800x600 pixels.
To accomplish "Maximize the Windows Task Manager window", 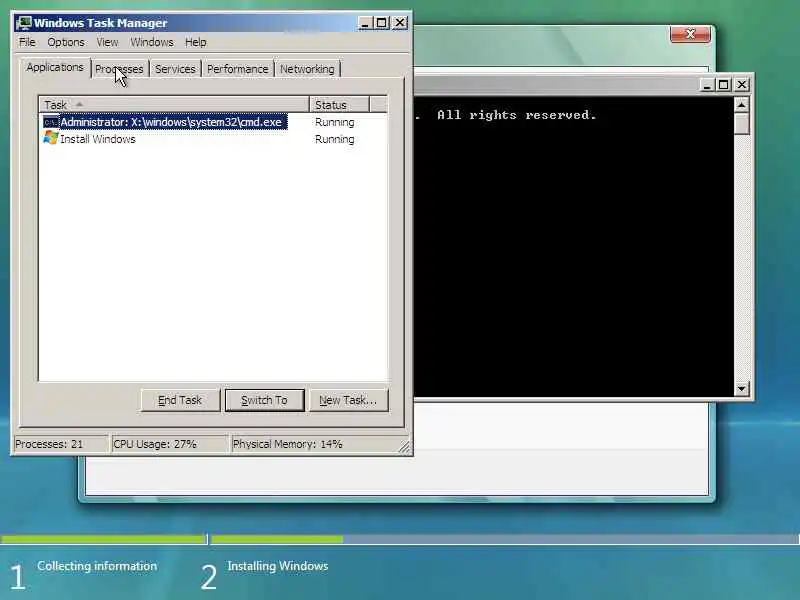I will [382, 23].
